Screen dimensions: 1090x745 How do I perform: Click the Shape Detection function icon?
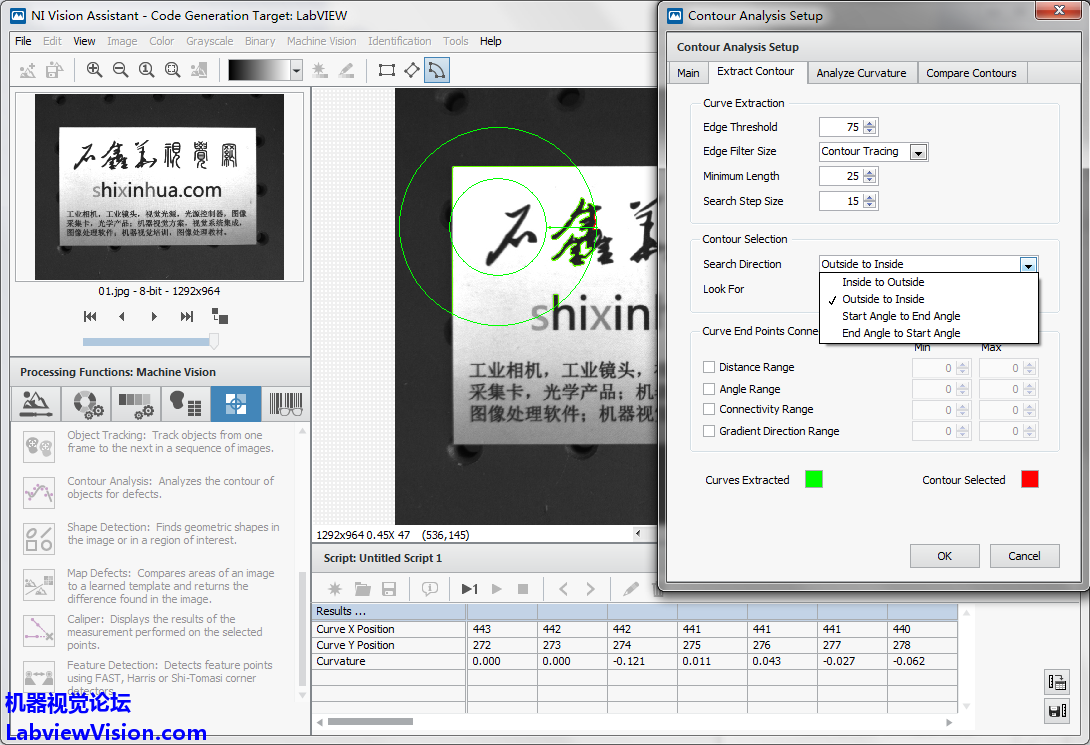click(x=39, y=538)
